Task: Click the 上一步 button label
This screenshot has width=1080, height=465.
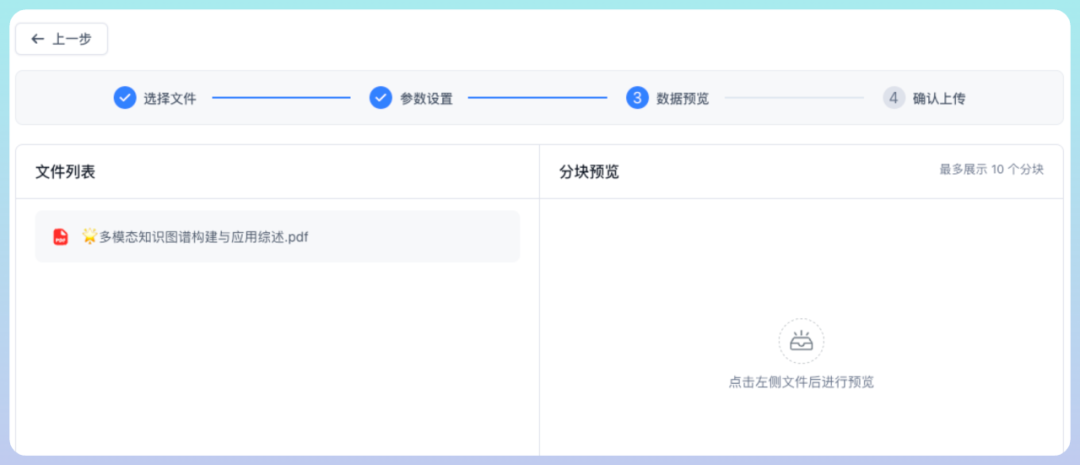Action: click(72, 39)
